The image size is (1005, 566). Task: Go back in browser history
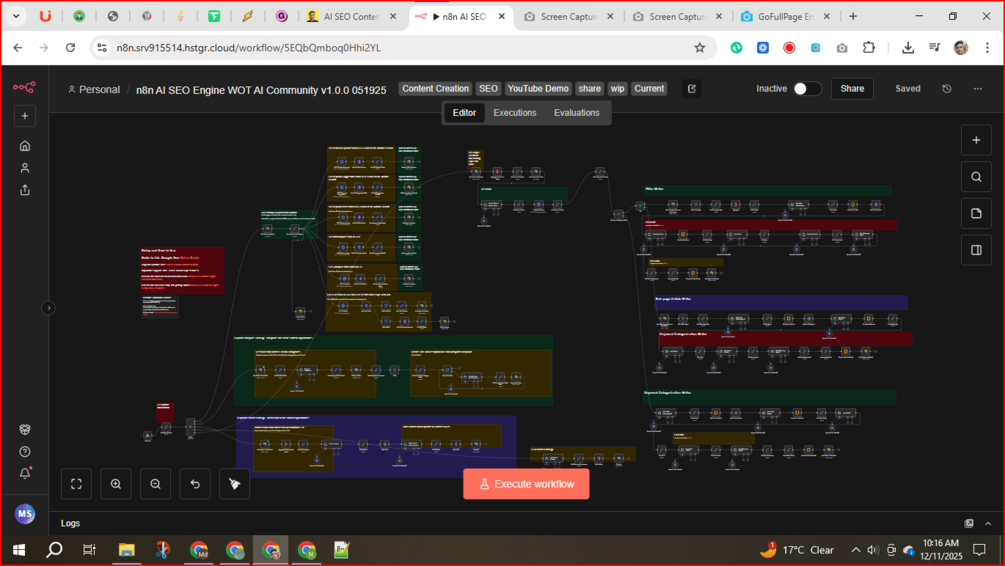pyautogui.click(x=18, y=48)
